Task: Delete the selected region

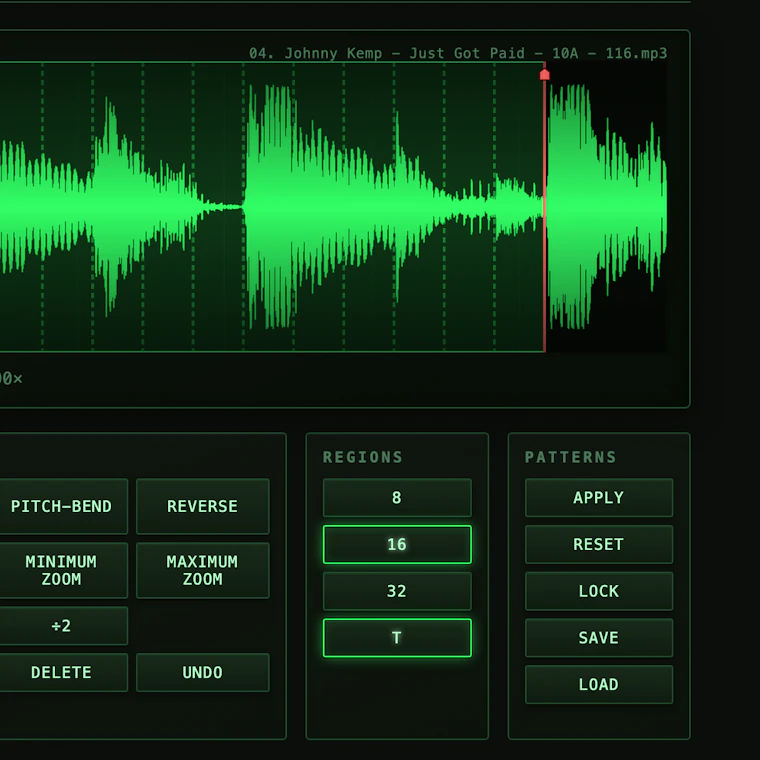Action: [x=62, y=672]
